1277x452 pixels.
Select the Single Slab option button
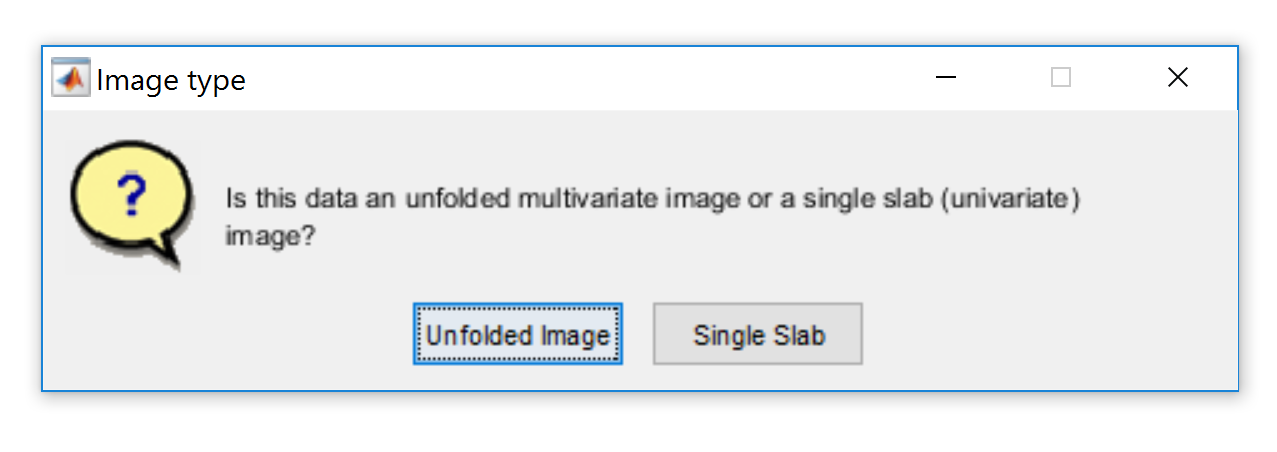click(x=758, y=335)
